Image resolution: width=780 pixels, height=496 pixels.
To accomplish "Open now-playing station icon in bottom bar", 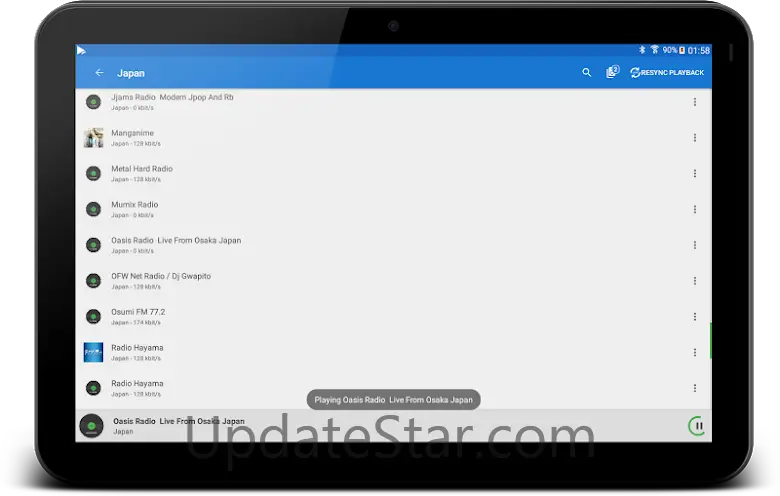I will click(x=92, y=426).
